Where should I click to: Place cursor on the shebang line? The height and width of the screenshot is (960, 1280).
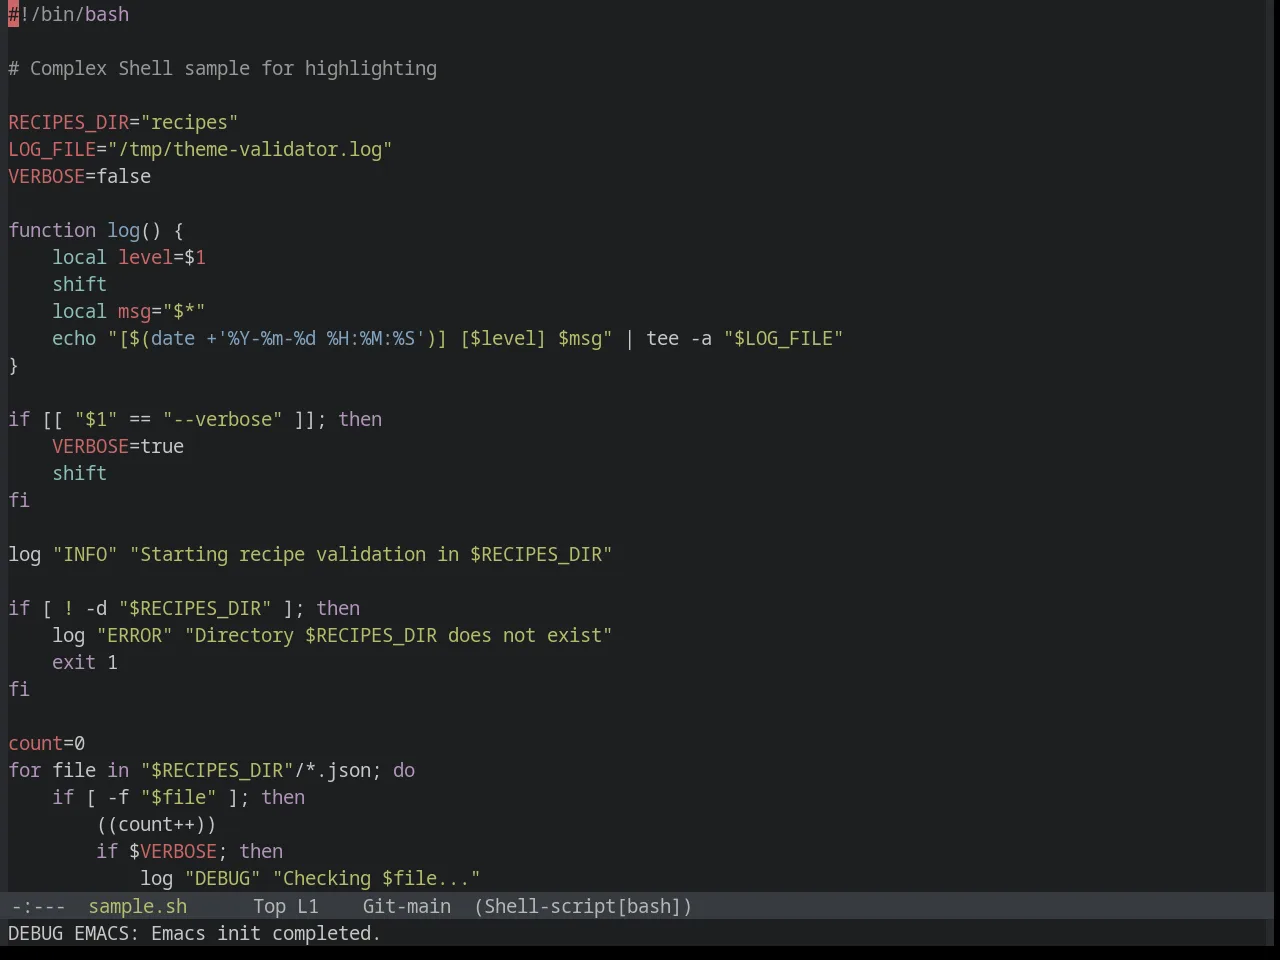click(x=69, y=14)
